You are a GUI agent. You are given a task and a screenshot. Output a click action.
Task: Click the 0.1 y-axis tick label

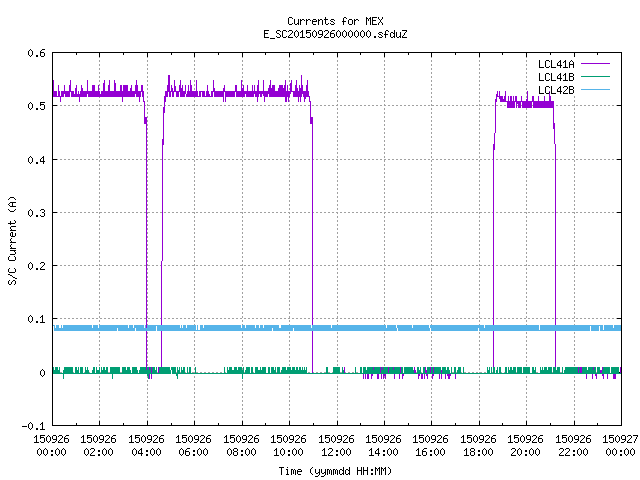point(36,319)
